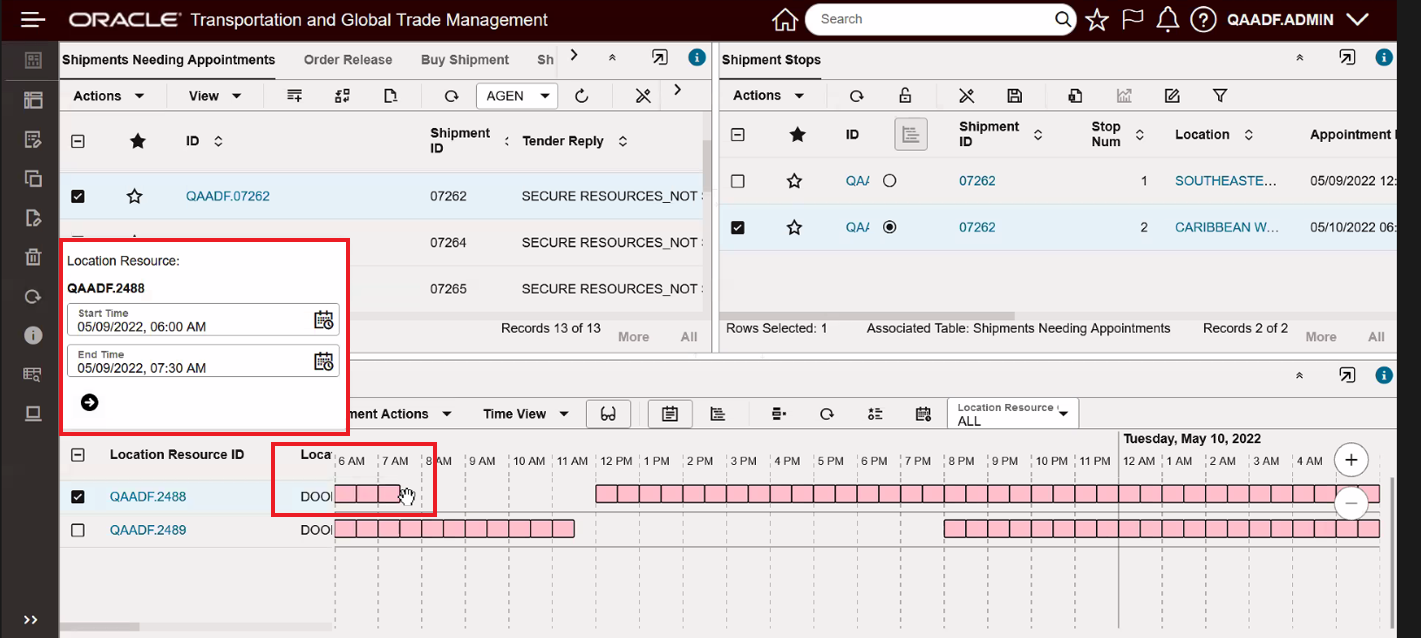Click the Help question mark icon
Image resolution: width=1421 pixels, height=638 pixels.
click(1203, 20)
